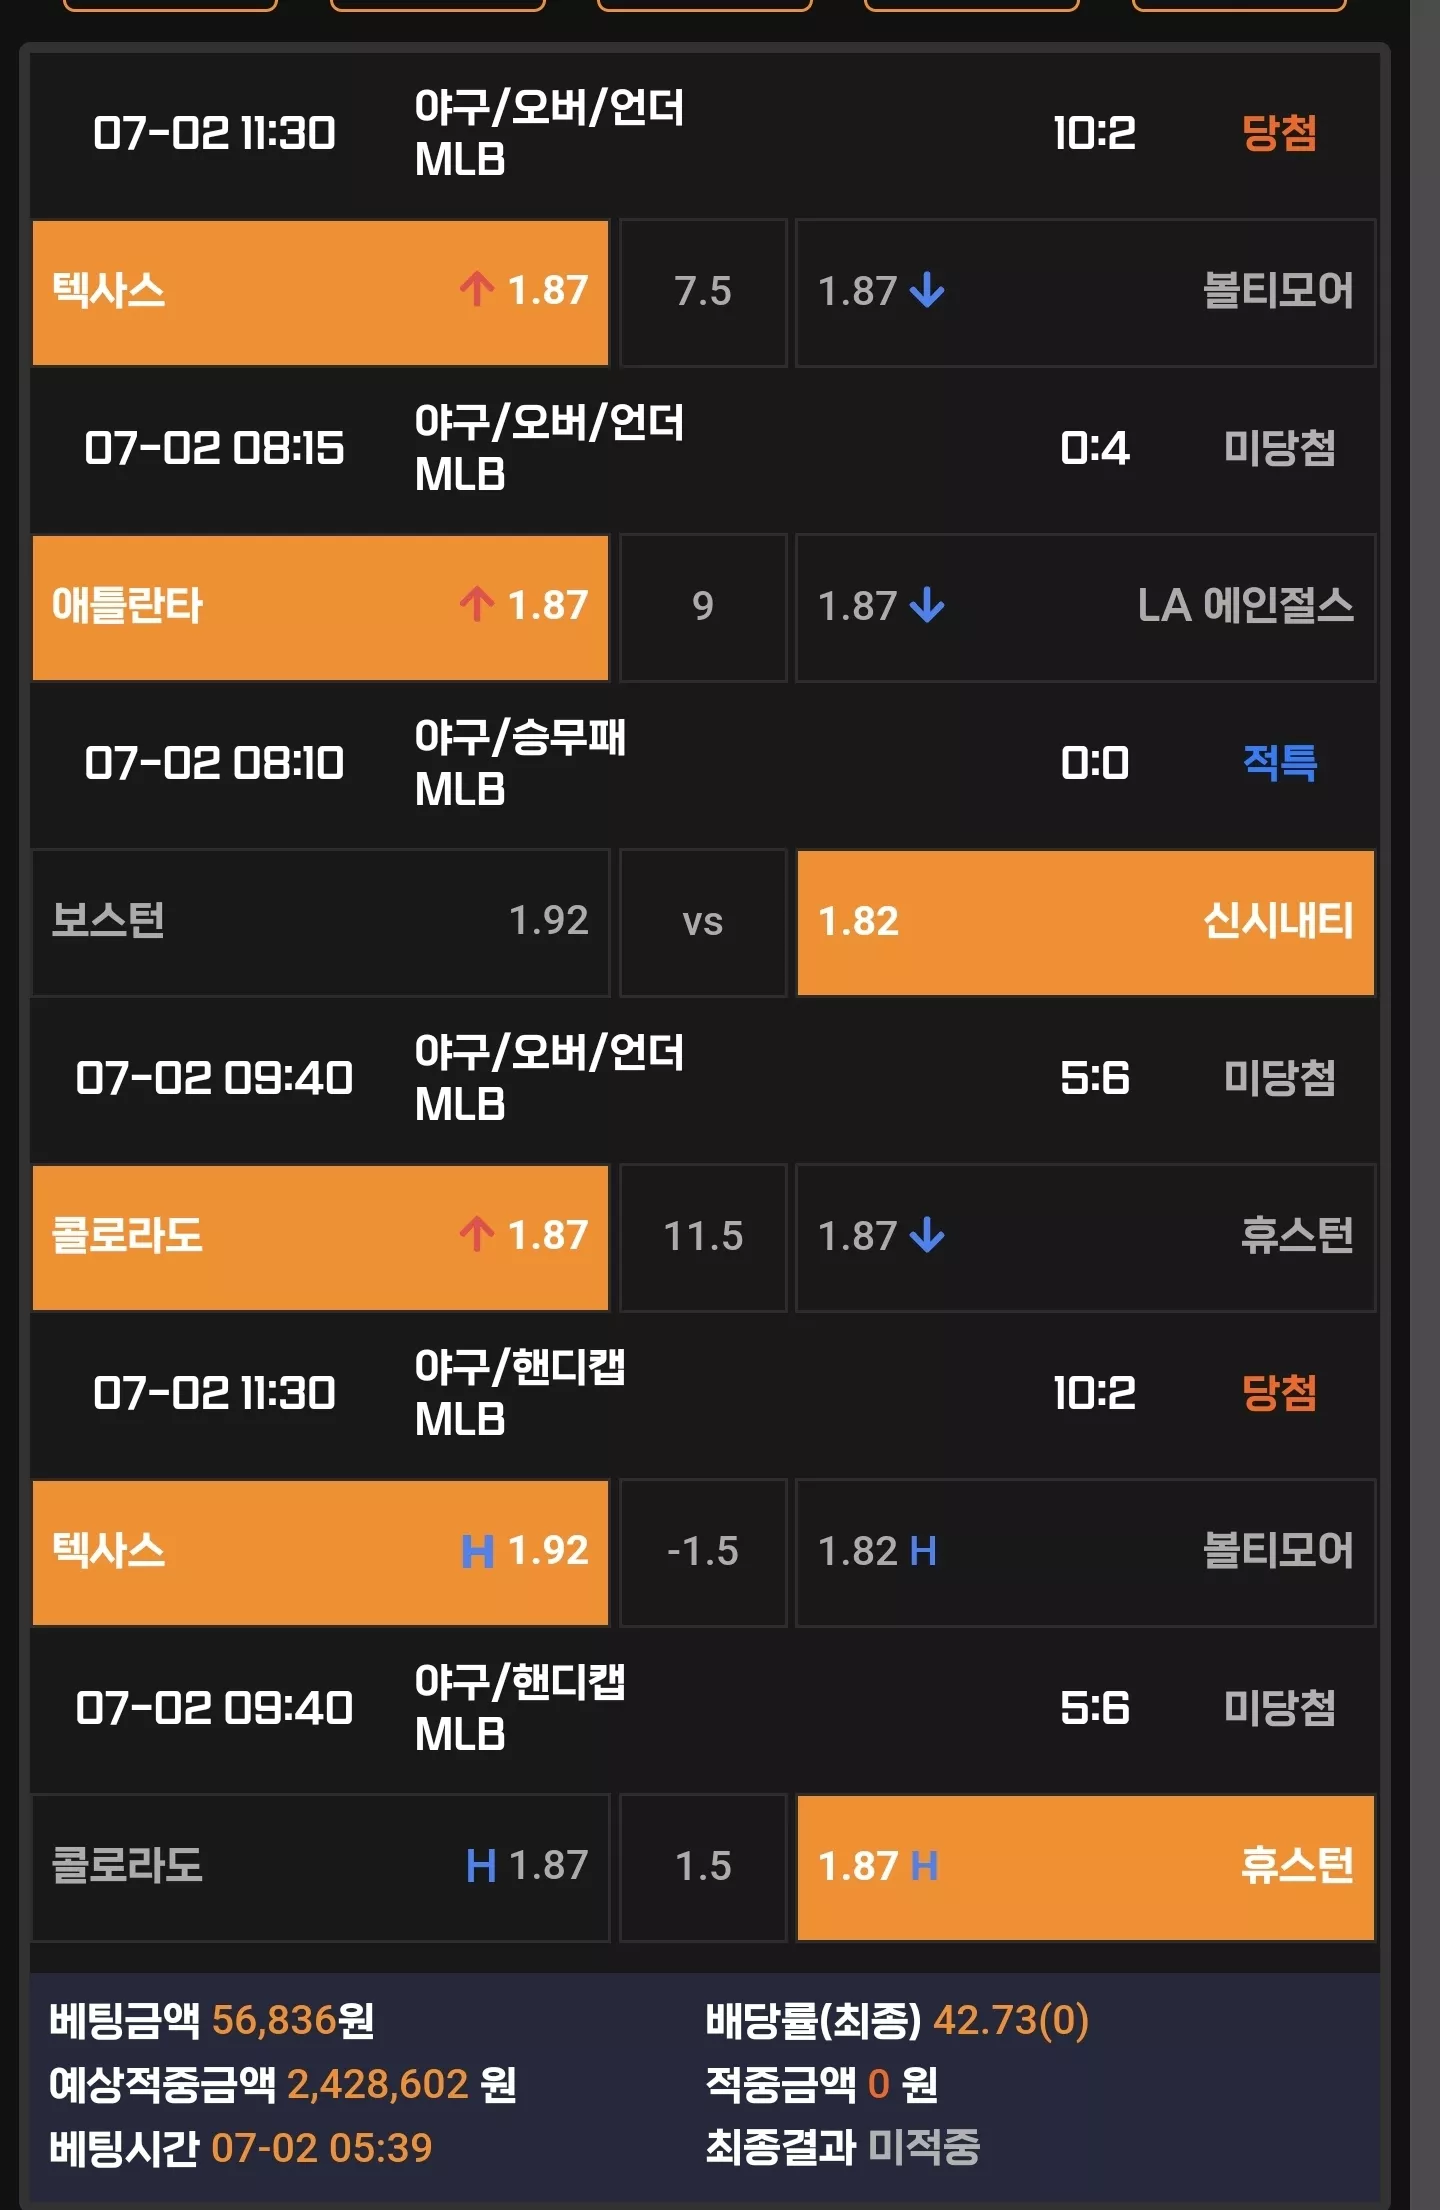This screenshot has height=2210, width=1440.
Task: Click the 미당첨 status for the 애틀란타 match
Action: pyautogui.click(x=1279, y=448)
